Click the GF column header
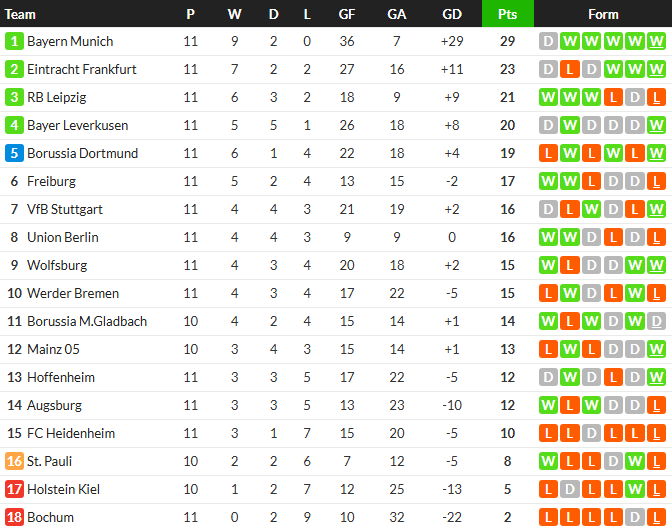This screenshot has height=529, width=672. 346,14
